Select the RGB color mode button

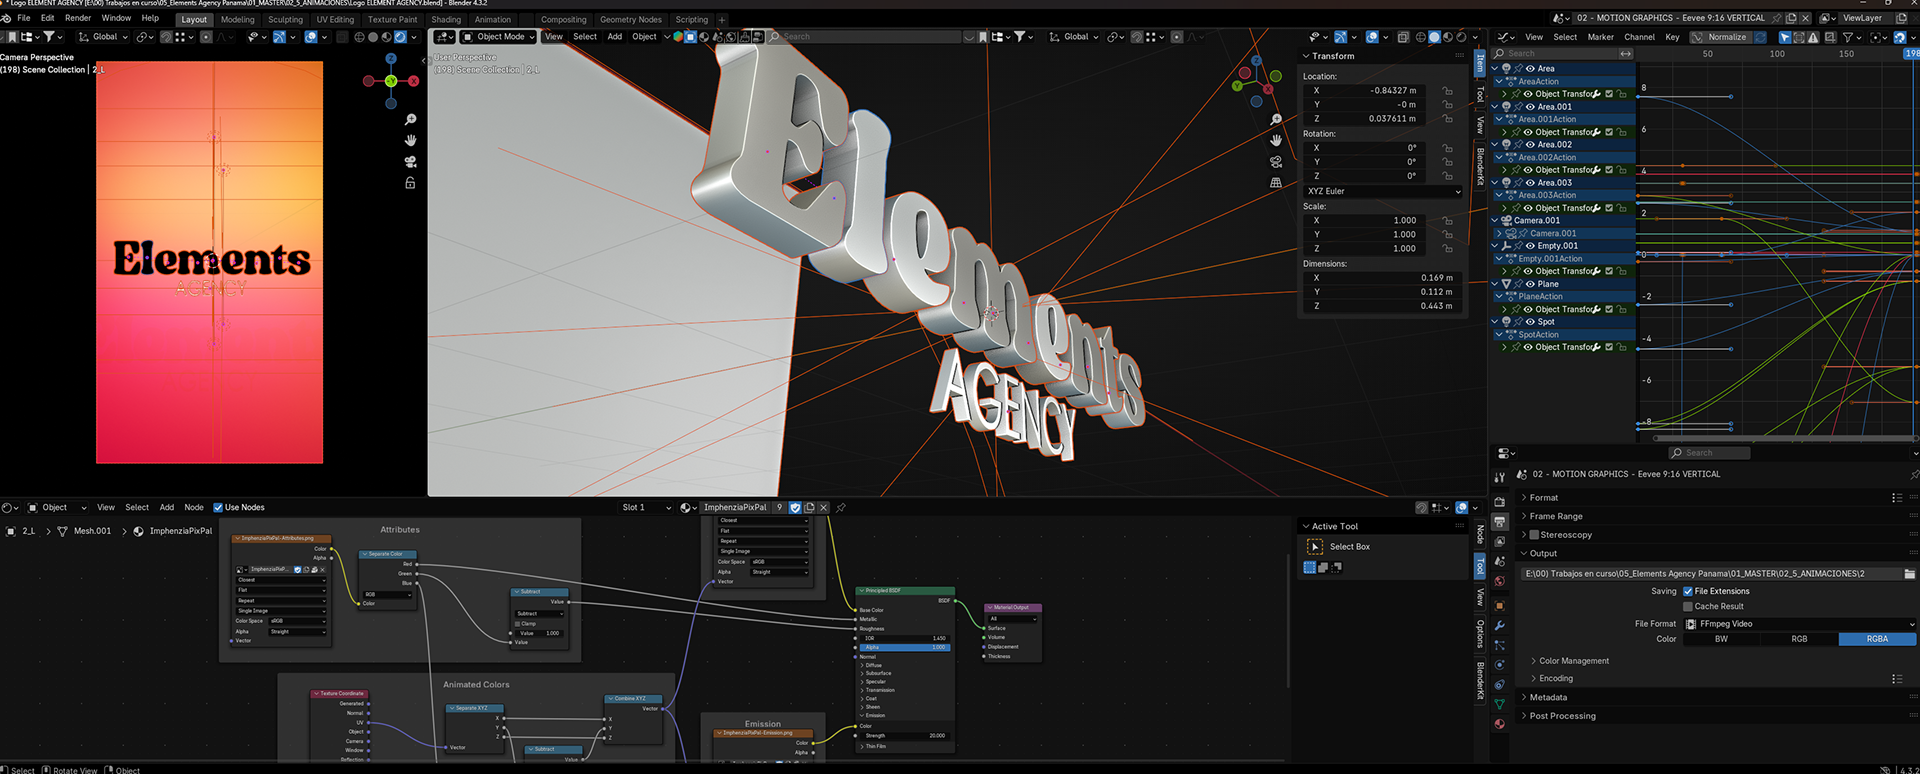click(x=1800, y=639)
